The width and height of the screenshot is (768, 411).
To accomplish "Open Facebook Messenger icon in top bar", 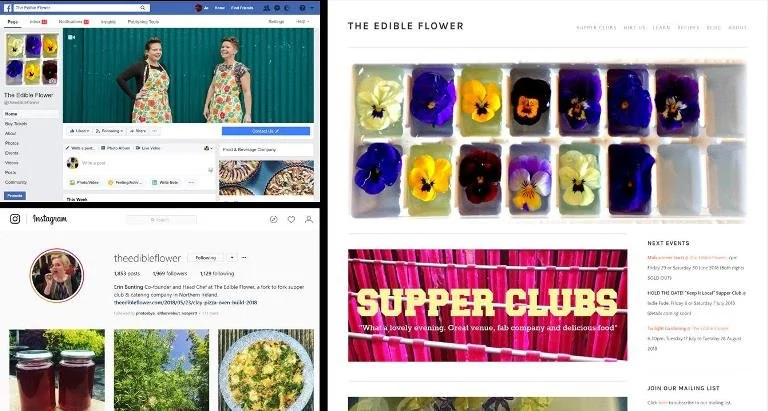I will (277, 8).
